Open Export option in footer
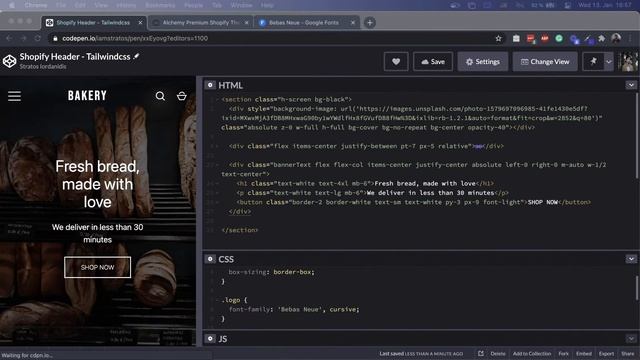Image resolution: width=640 pixels, height=360 pixels. 606,353
